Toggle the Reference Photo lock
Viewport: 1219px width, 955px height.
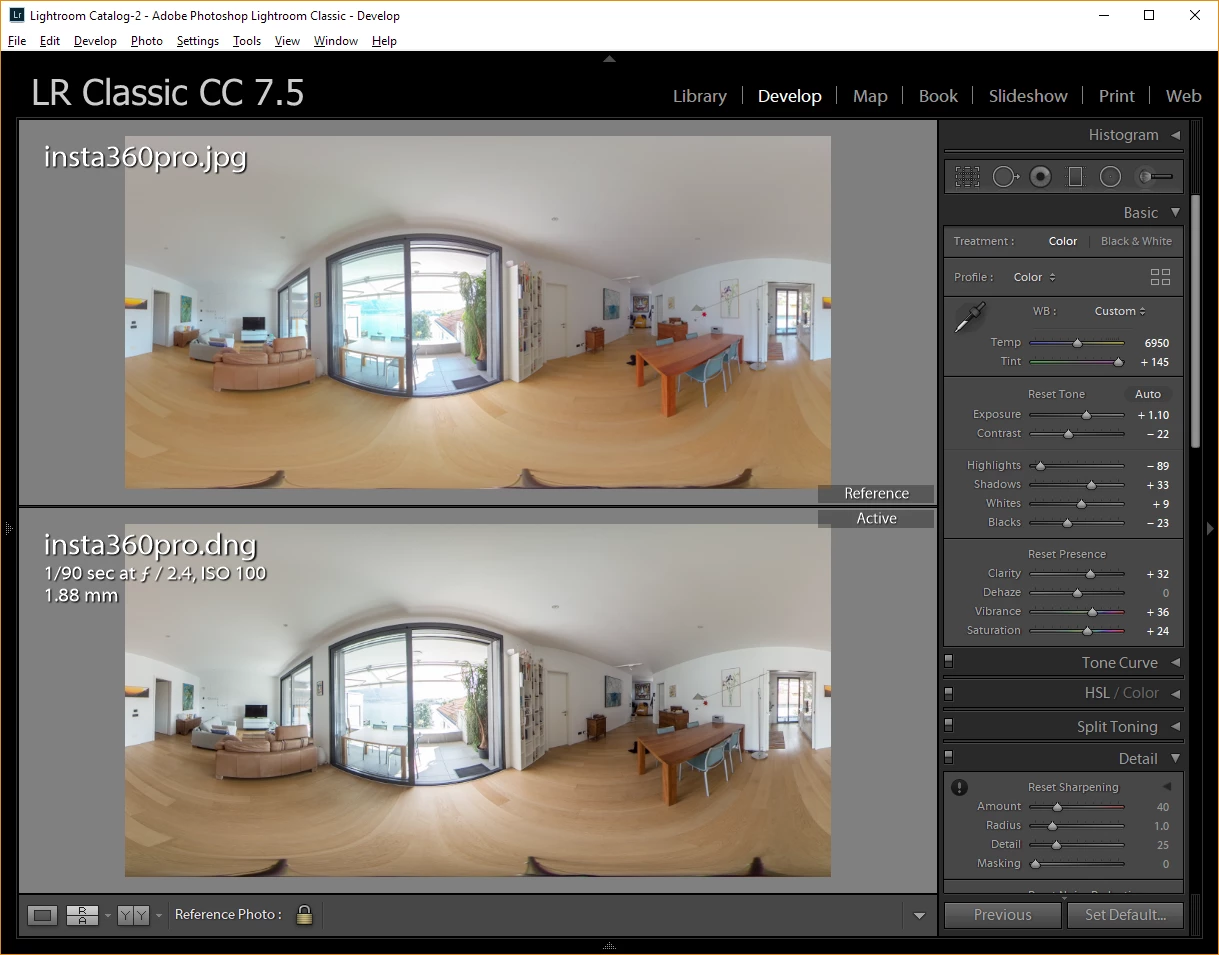(305, 914)
